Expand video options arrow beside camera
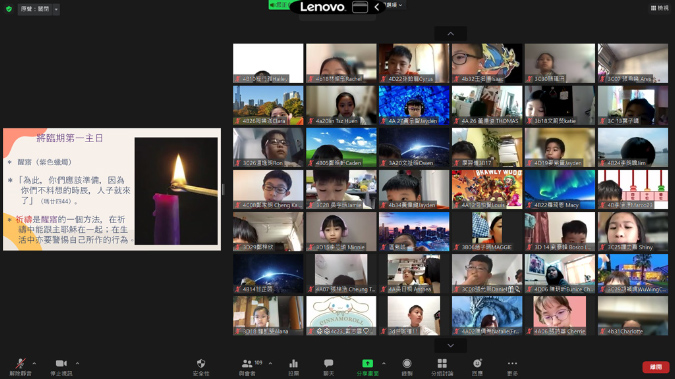 coord(77,363)
